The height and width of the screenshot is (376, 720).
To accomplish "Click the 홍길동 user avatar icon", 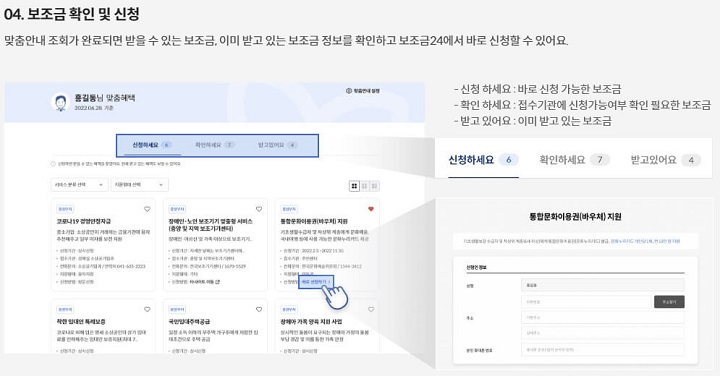I will click(60, 102).
